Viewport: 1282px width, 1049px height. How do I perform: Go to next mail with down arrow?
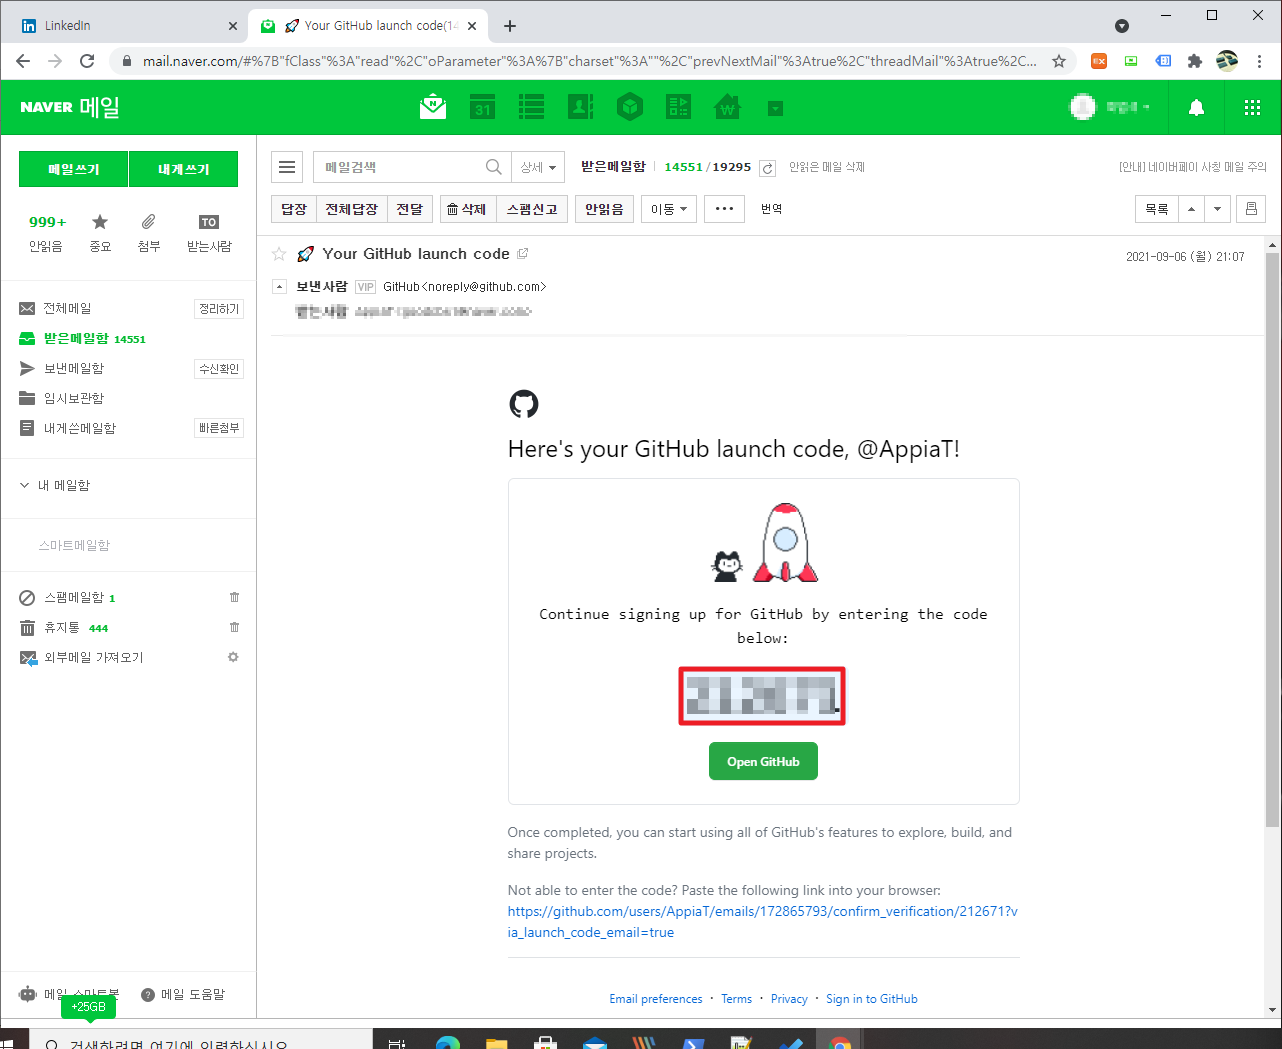(1217, 209)
